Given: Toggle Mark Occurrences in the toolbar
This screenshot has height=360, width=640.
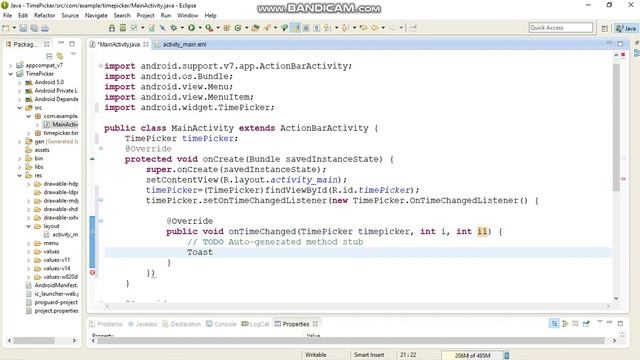Looking at the screenshot, I should [296, 28].
